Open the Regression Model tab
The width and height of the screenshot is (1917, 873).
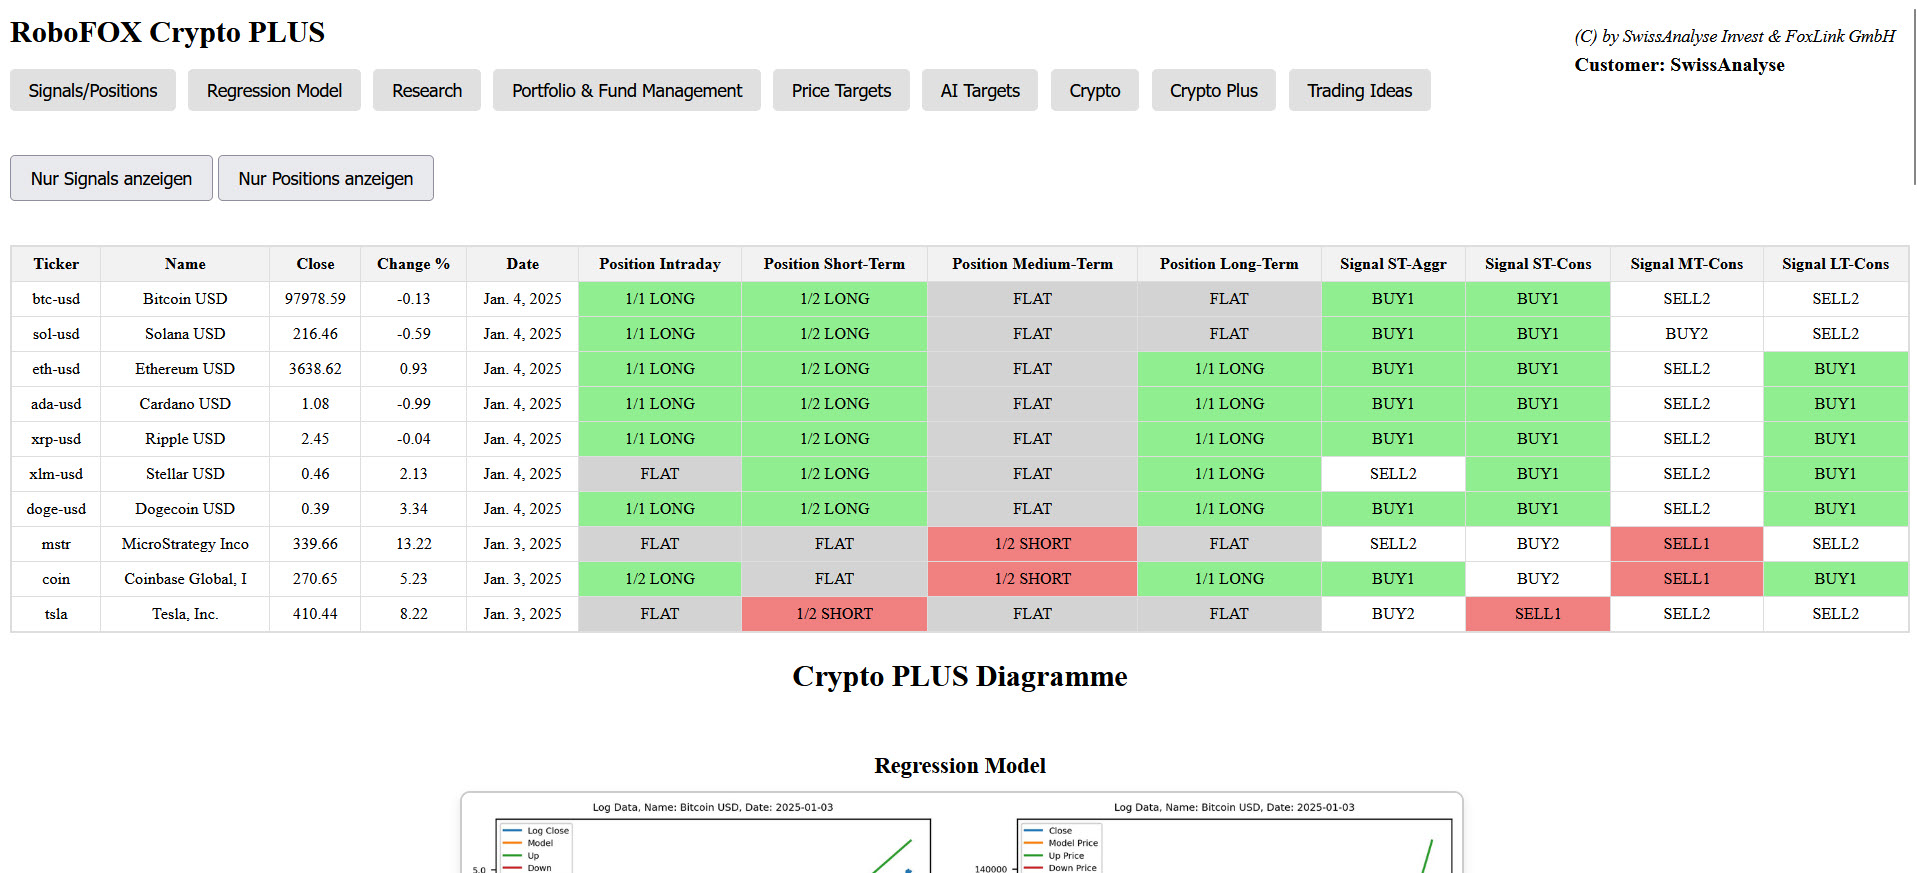coord(274,90)
